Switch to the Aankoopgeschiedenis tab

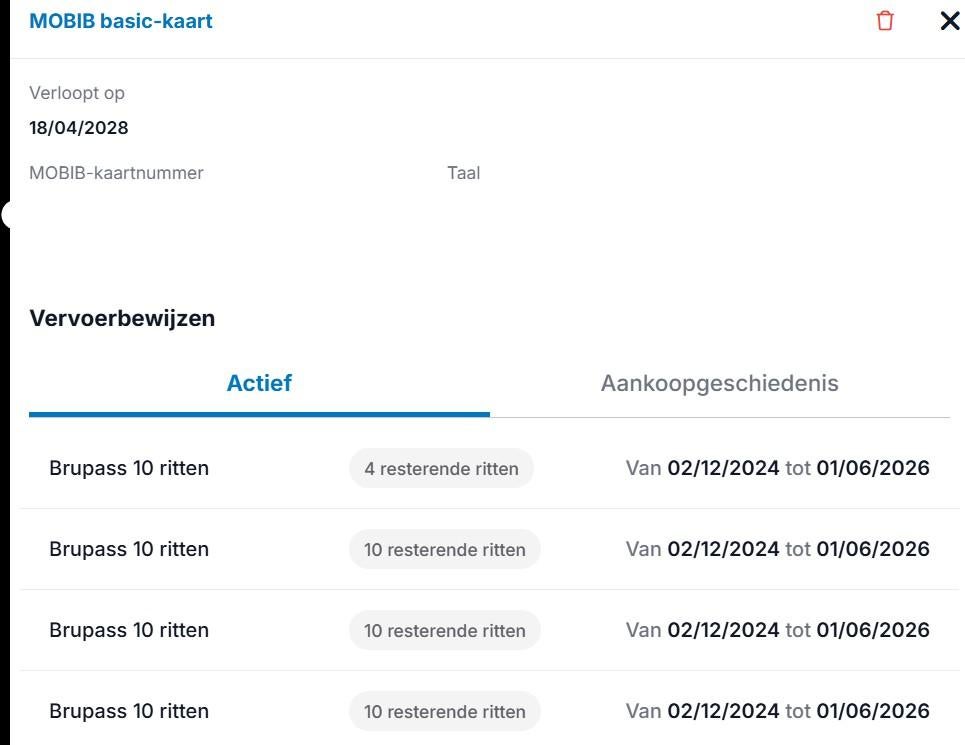coord(719,383)
